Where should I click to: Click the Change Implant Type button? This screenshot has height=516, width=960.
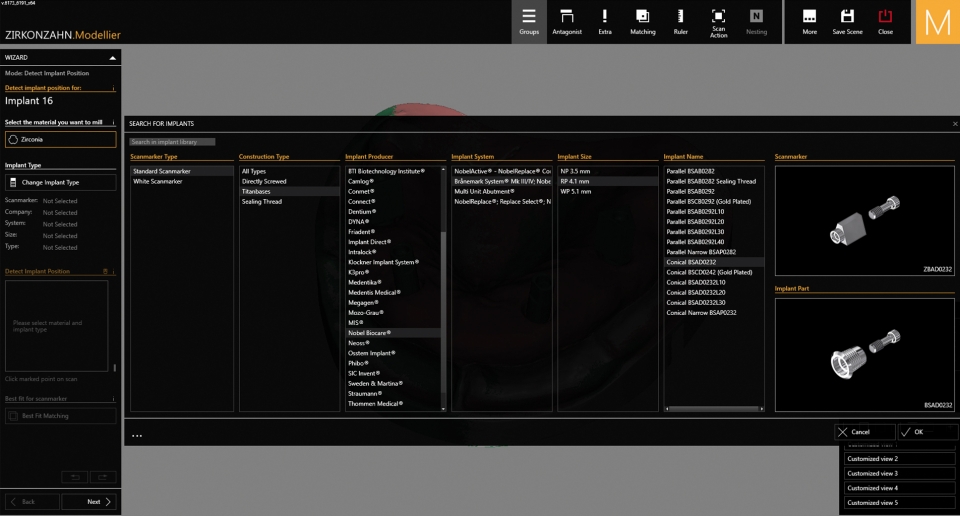pos(60,182)
